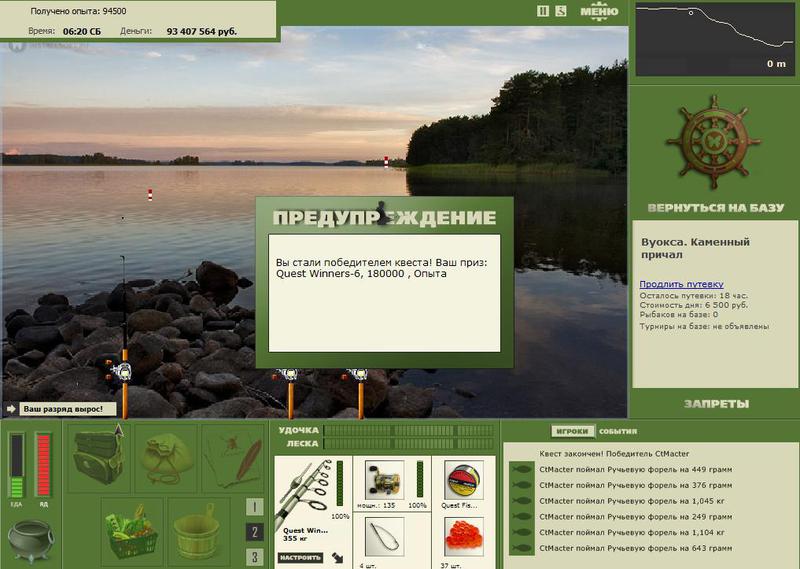Click the prize message in the ПРЕДУПРЕЖДЕНИЕ dialog
The height and width of the screenshot is (569, 800).
click(x=381, y=268)
